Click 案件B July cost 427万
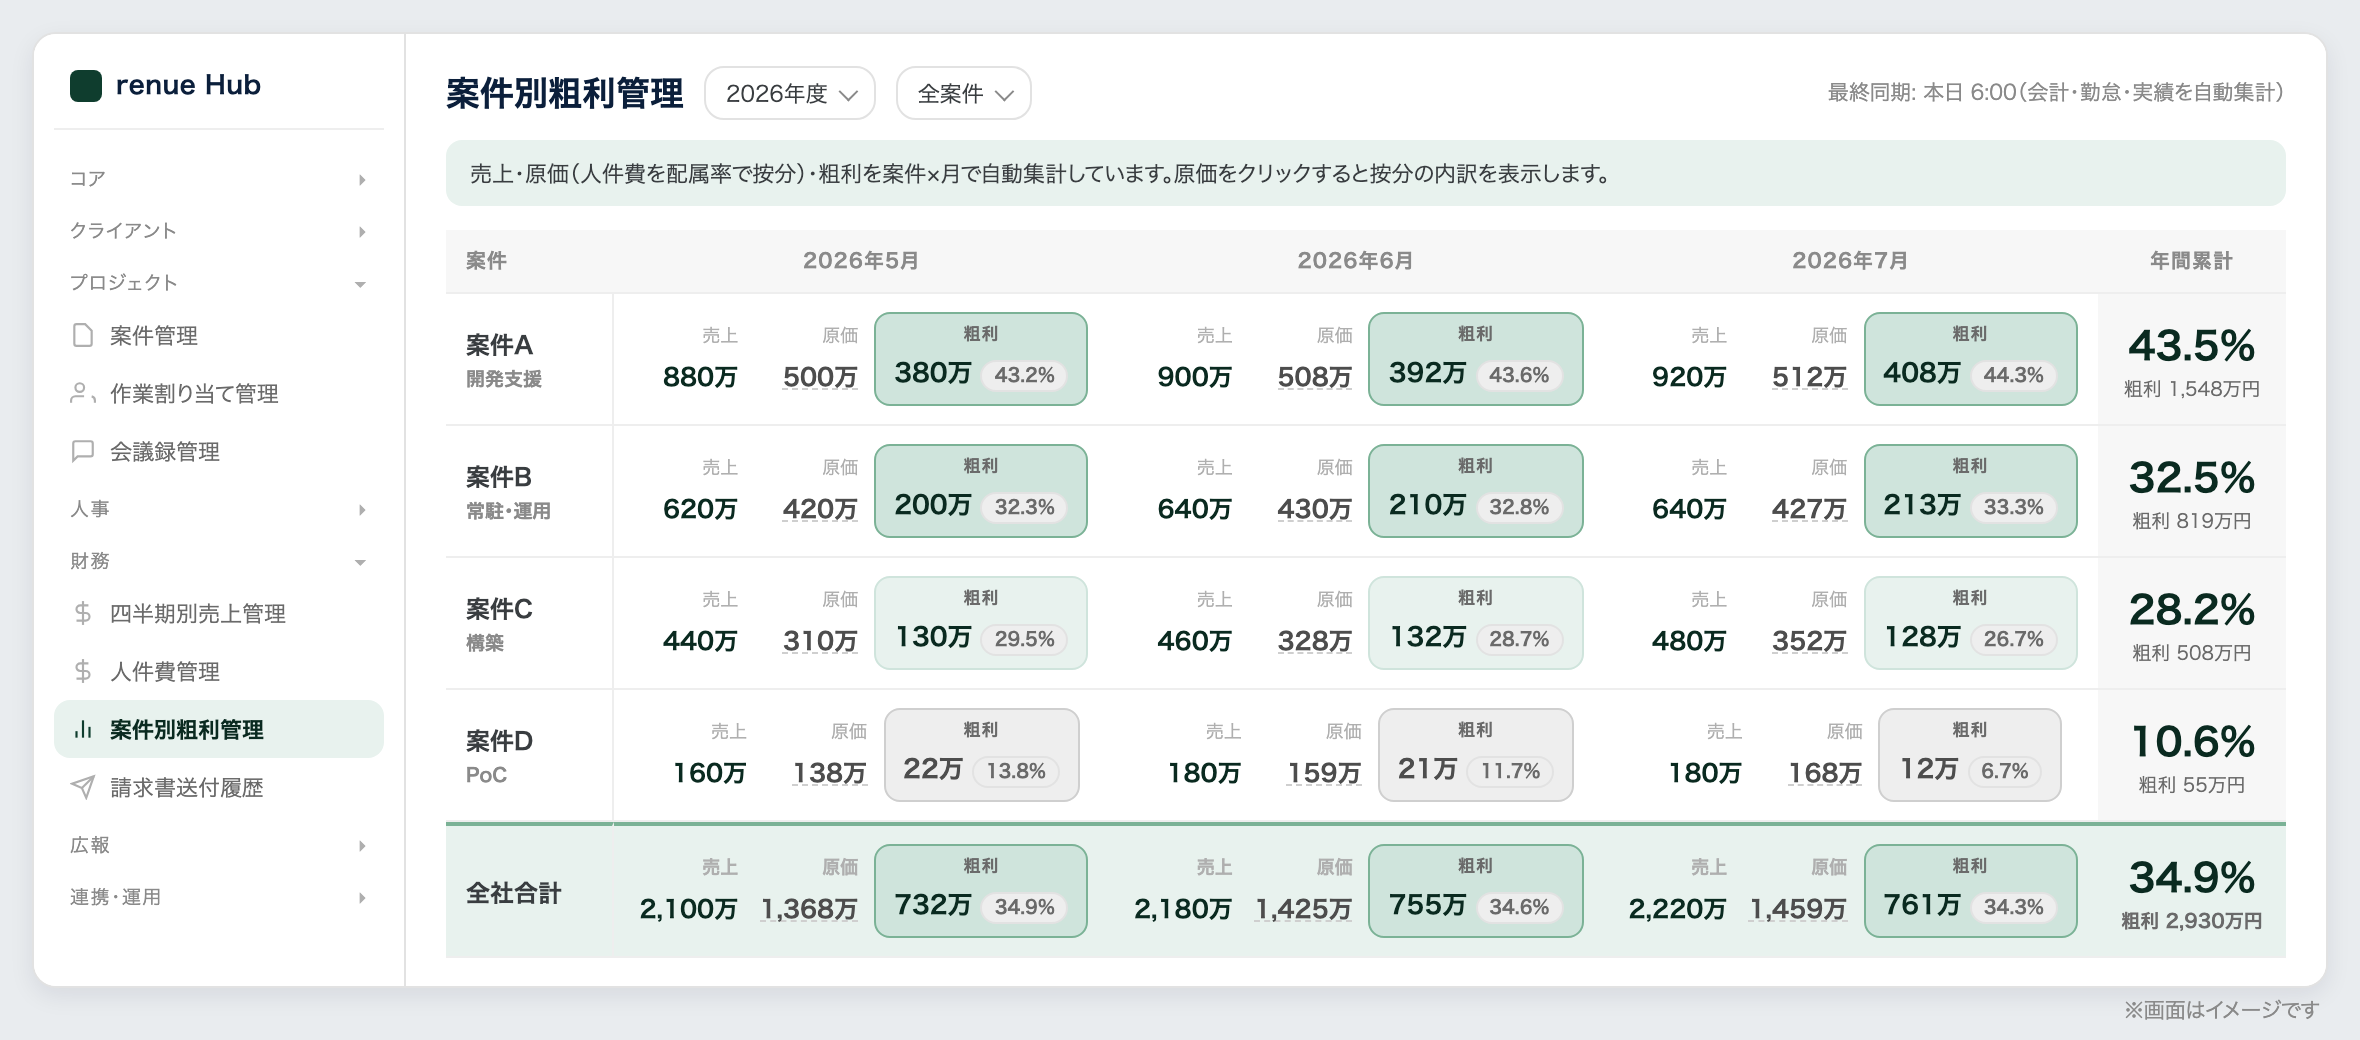2360x1040 pixels. [x=1809, y=509]
